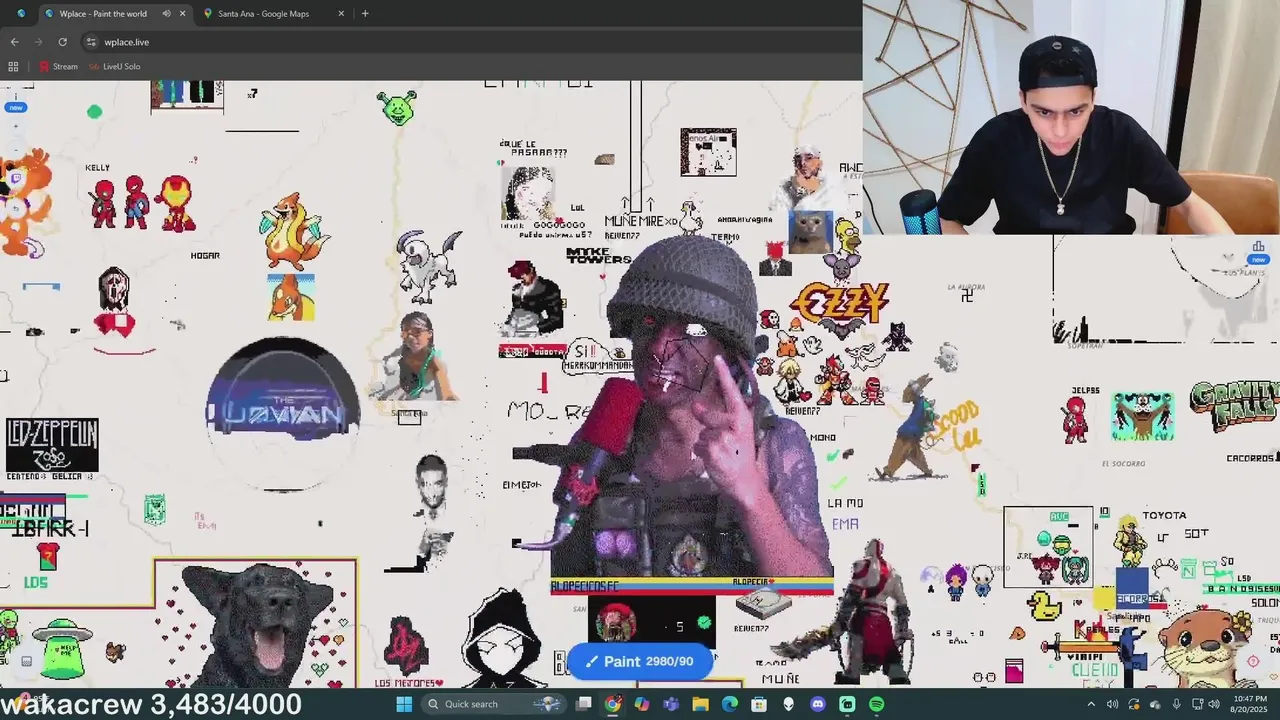
Task: Select the pinned globe tab
Action: click(21, 14)
